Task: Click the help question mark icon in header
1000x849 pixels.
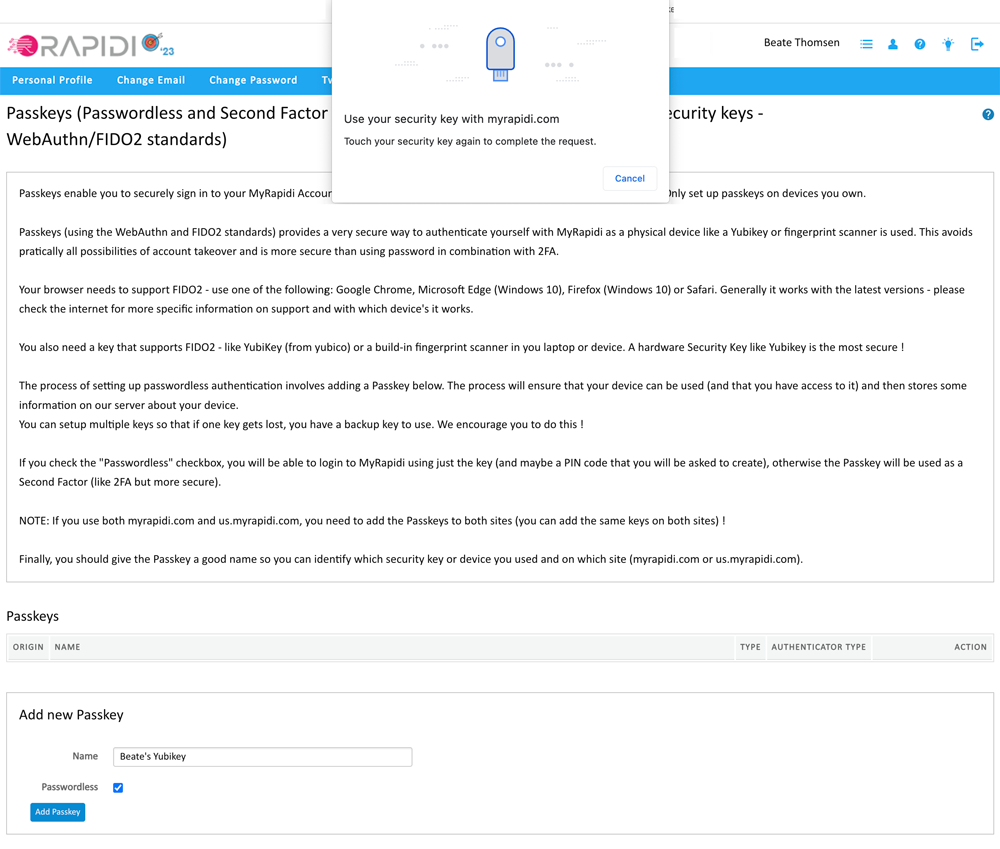Action: 920,44
